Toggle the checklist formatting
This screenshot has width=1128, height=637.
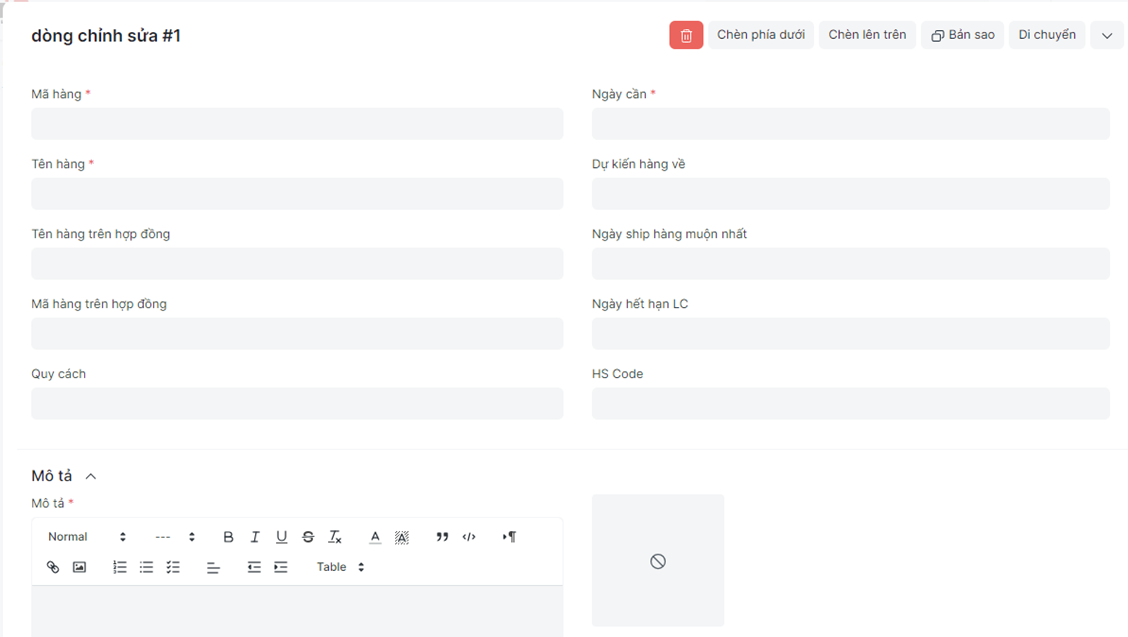173,567
